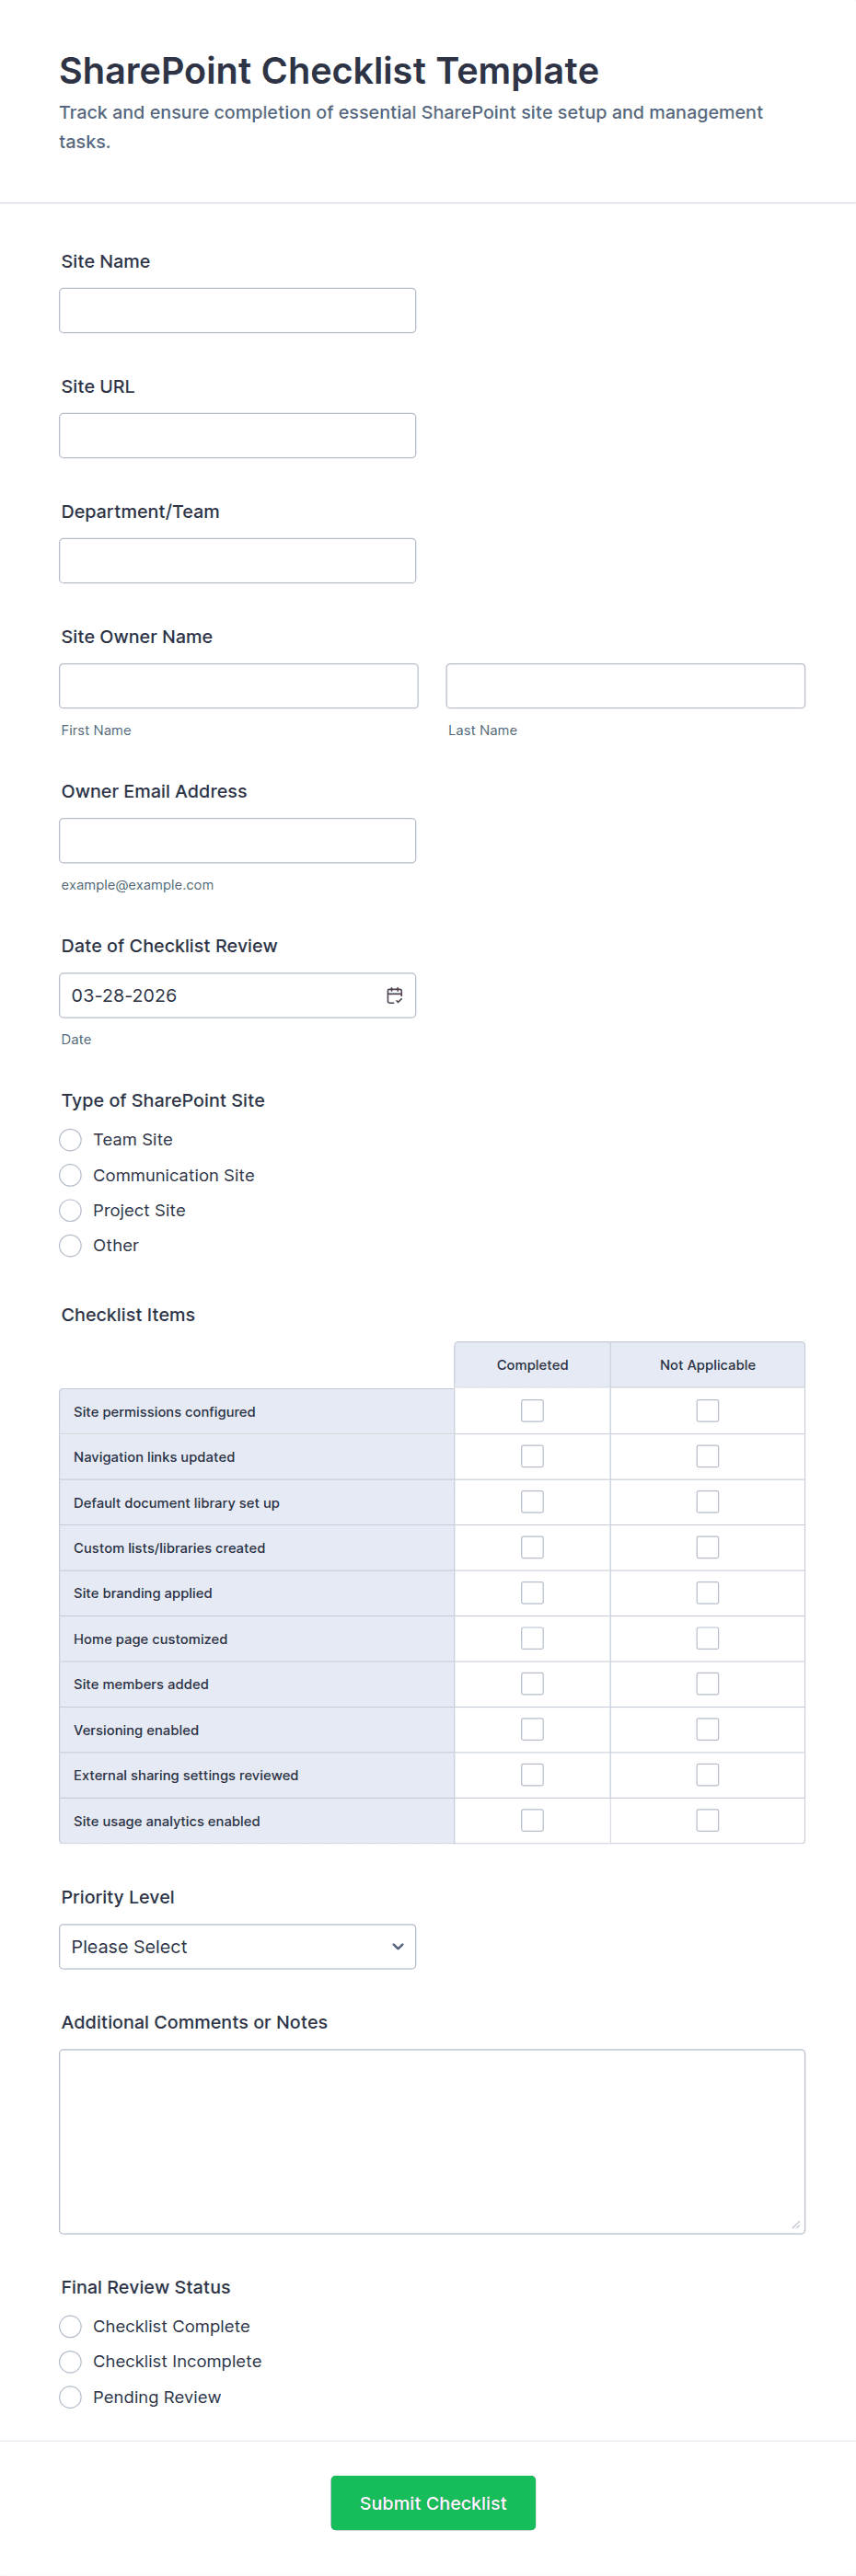Check Not Applicable for Navigation links updated
856x2576 pixels.
pyautogui.click(x=707, y=1456)
